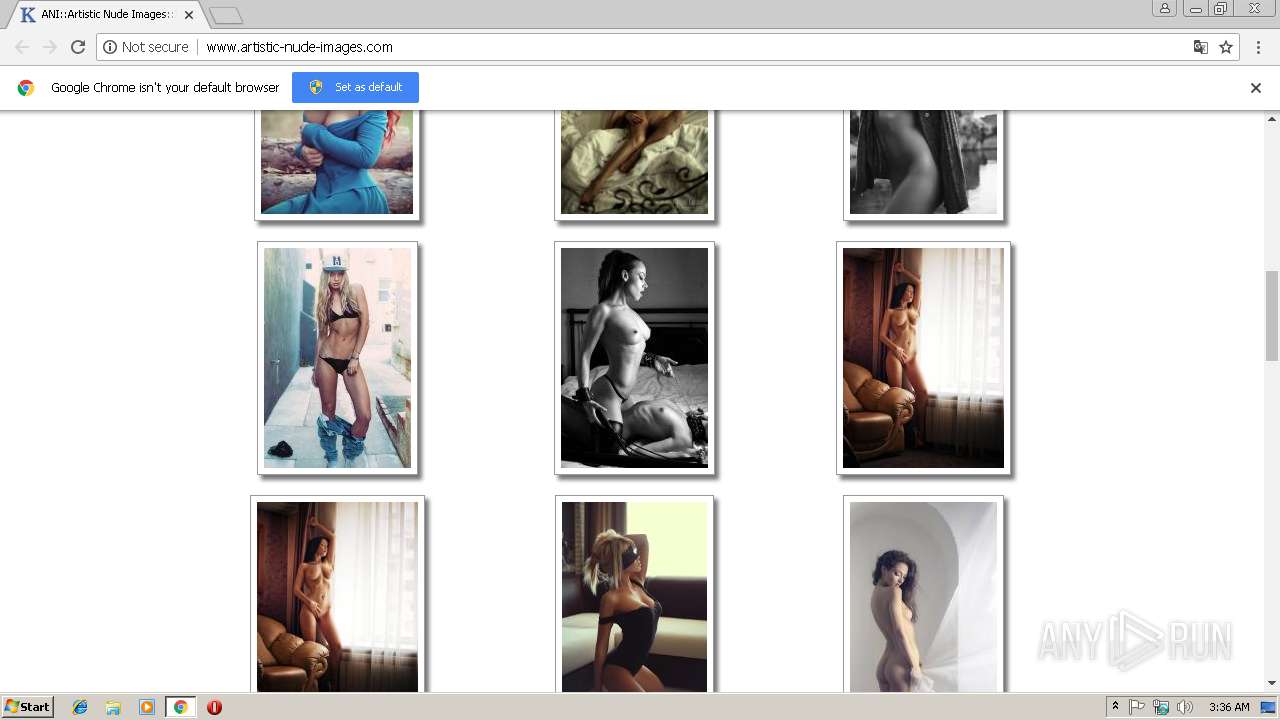Click the volume speaker tray icon

[x=1185, y=707]
